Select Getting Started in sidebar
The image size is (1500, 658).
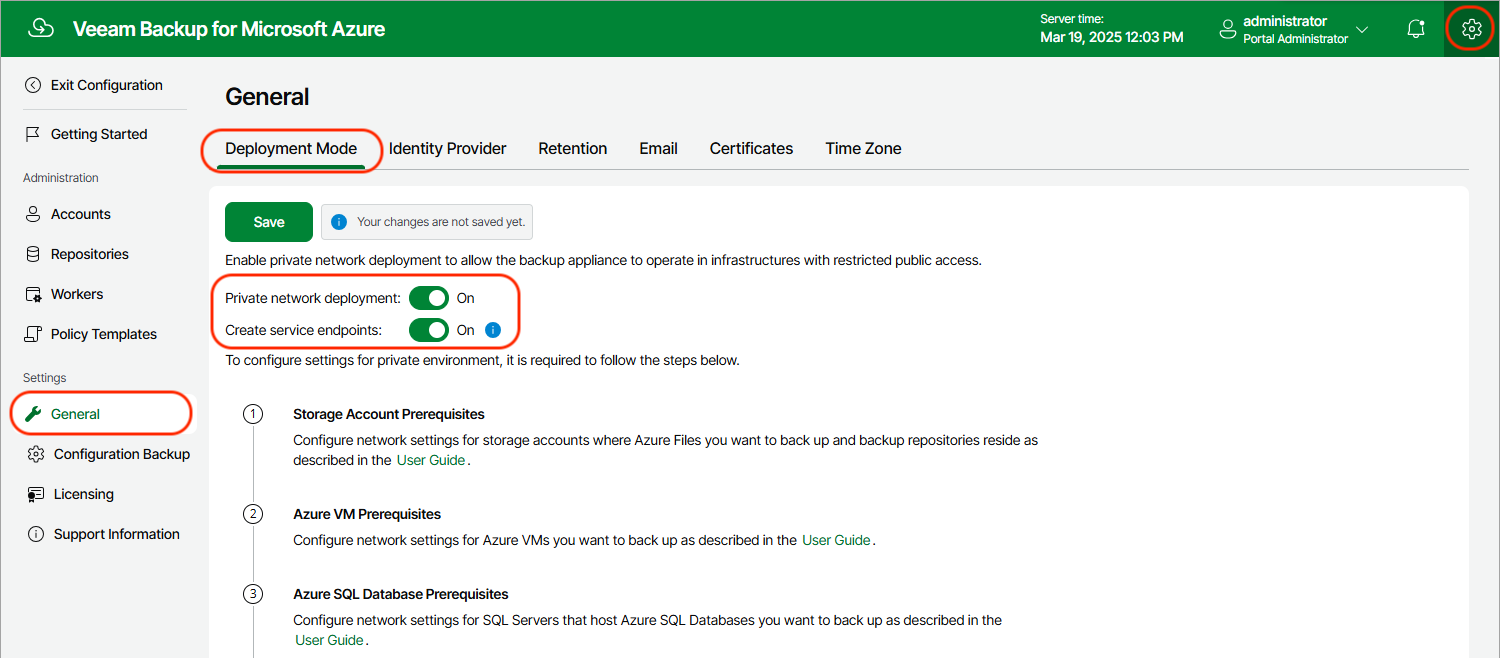tap(99, 134)
